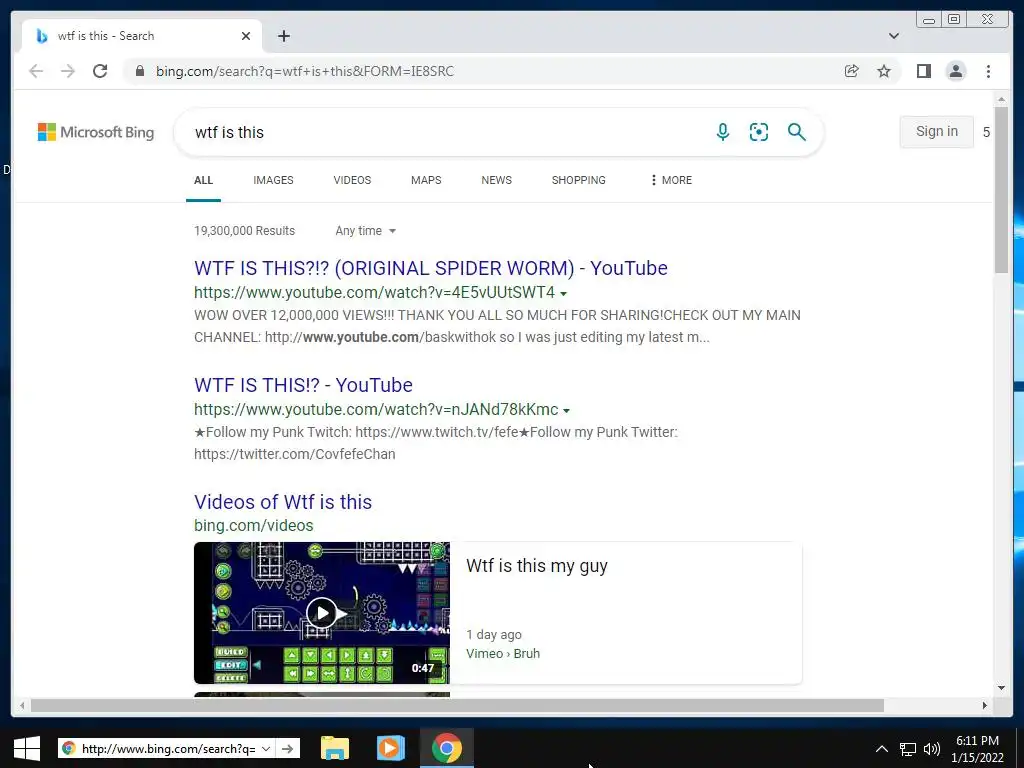This screenshot has width=1024, height=768.
Task: Click the browser back arrow
Action: click(36, 71)
